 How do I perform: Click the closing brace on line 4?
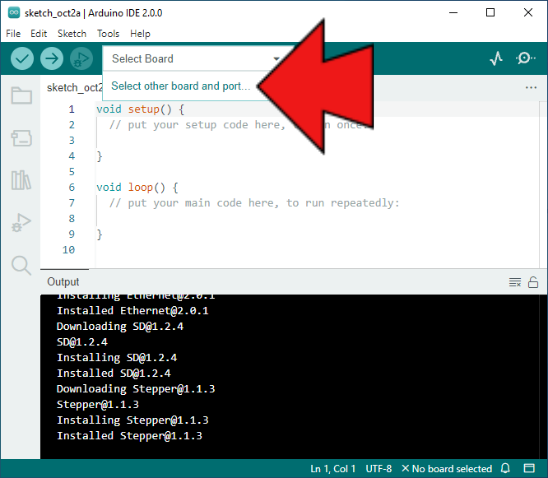[x=100, y=156]
